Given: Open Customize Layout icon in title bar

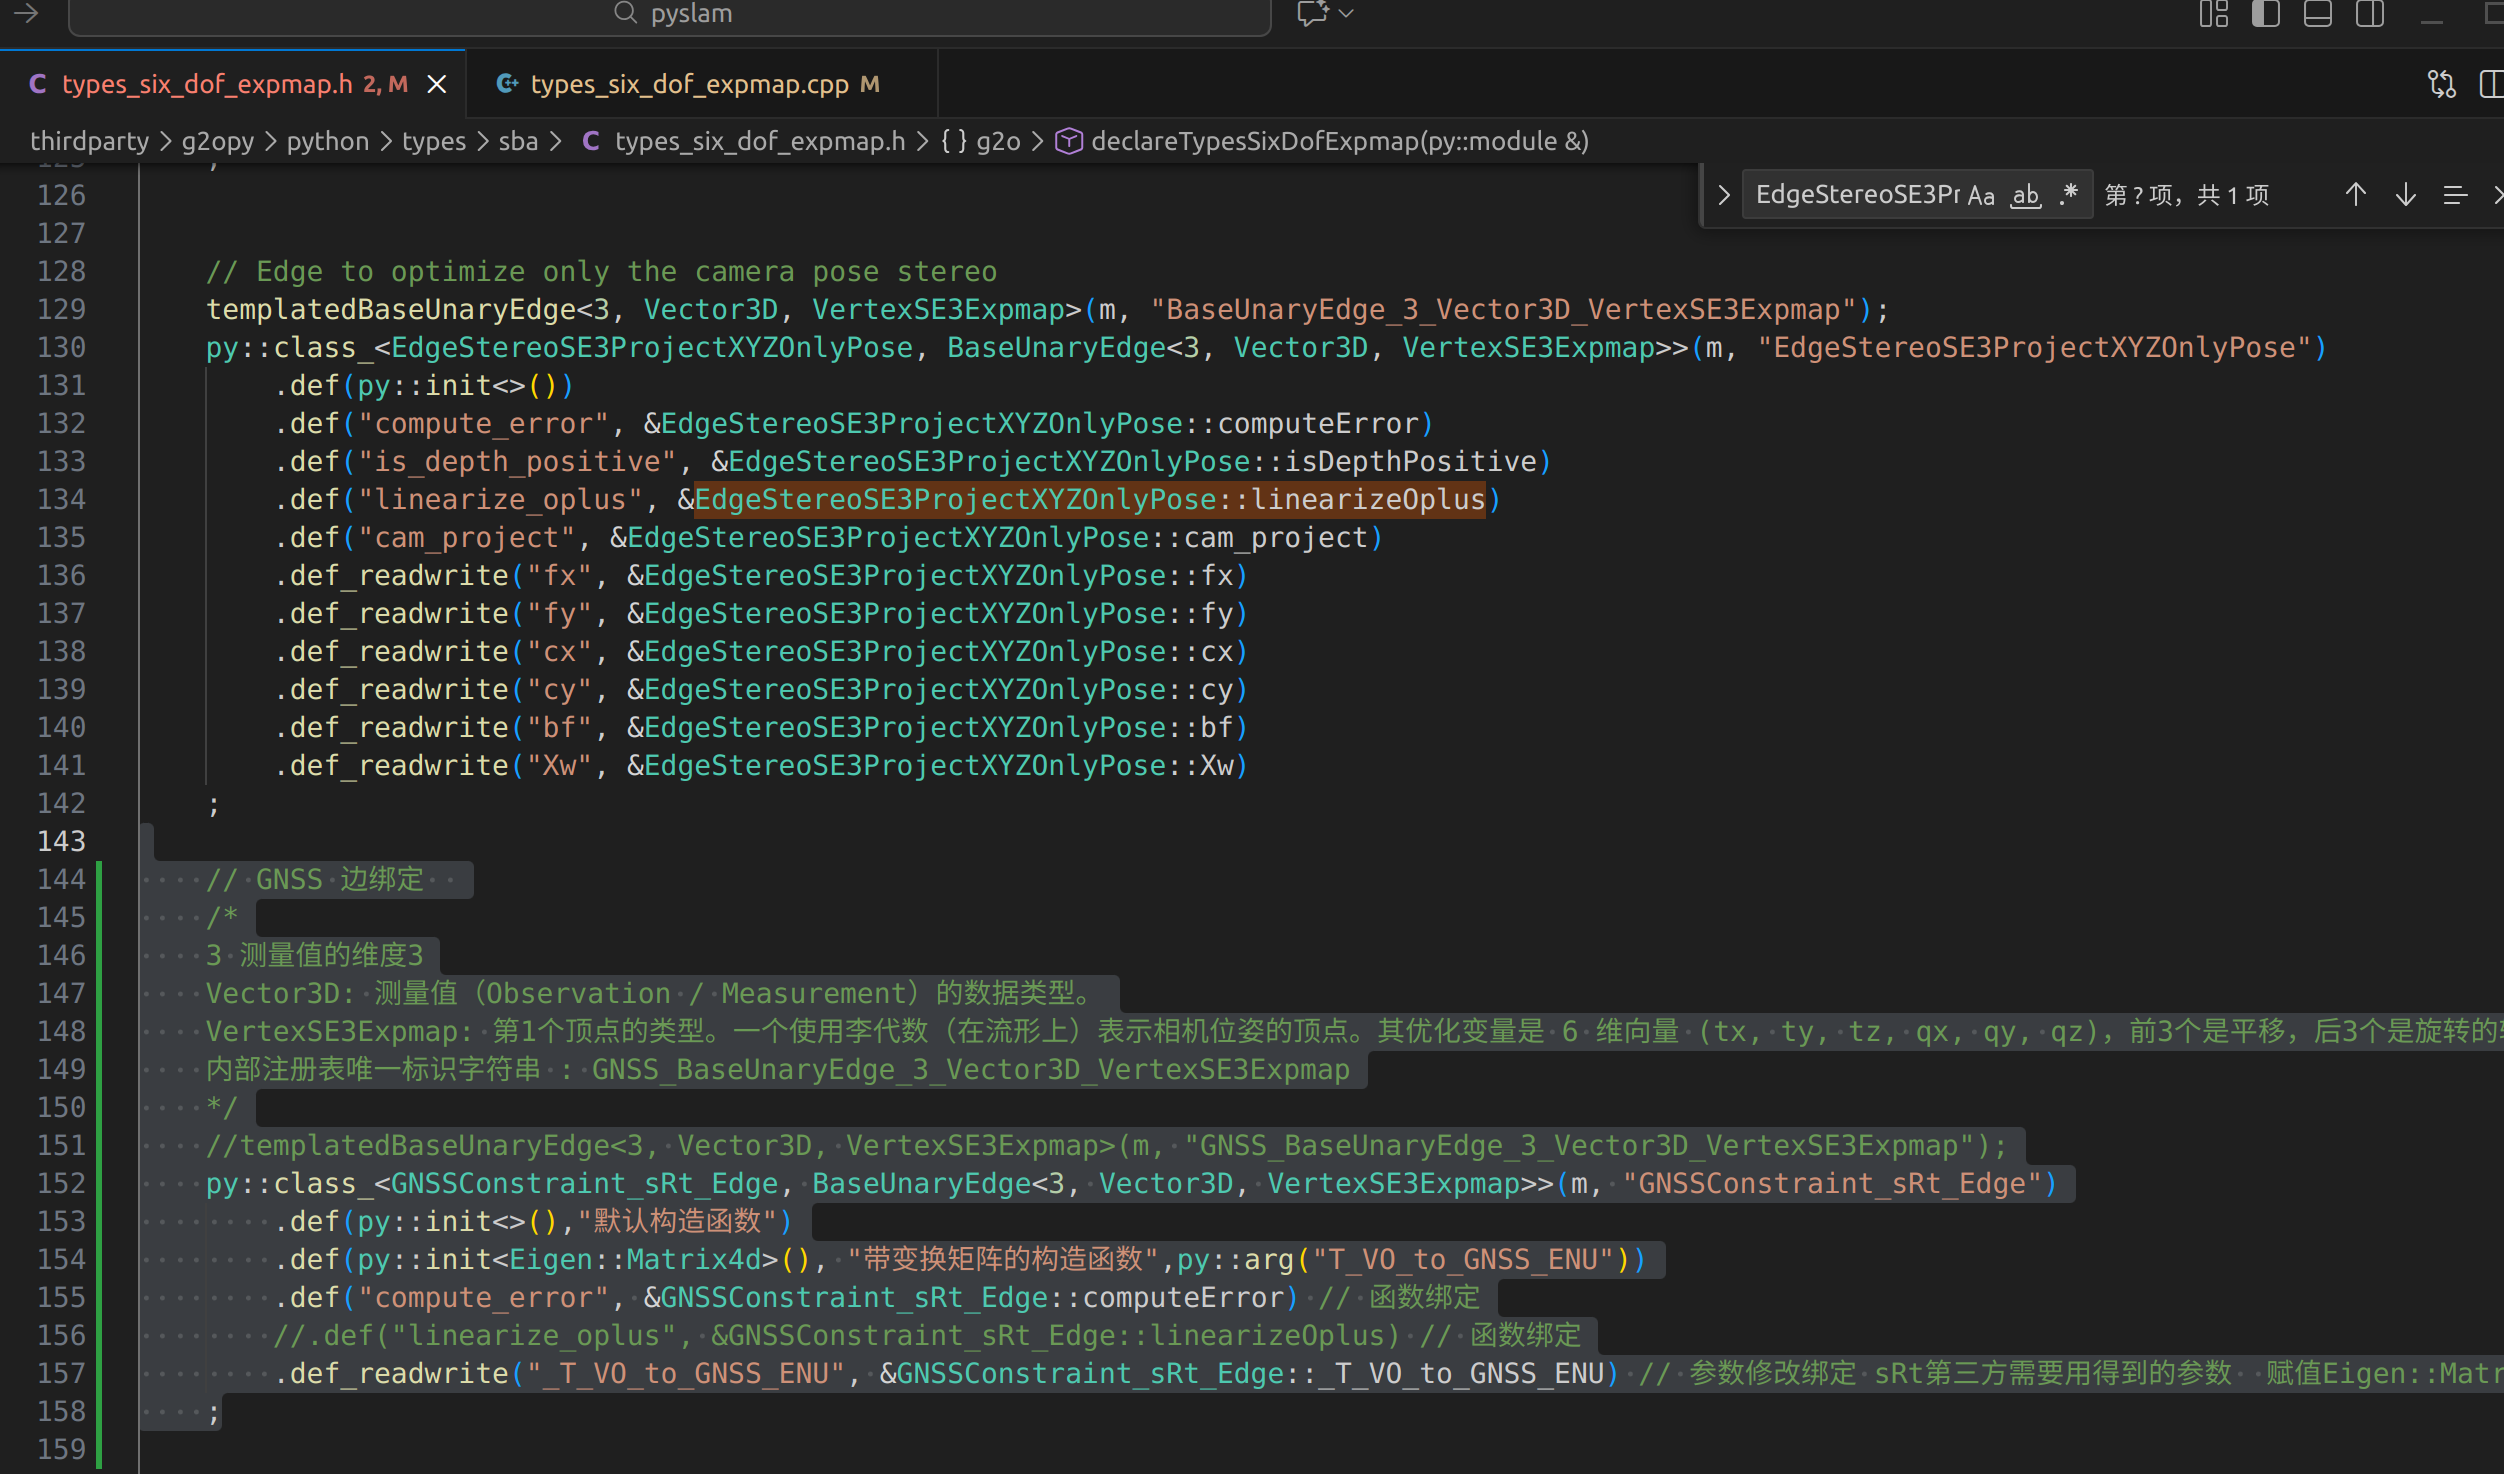Looking at the screenshot, I should coord(2213,14).
